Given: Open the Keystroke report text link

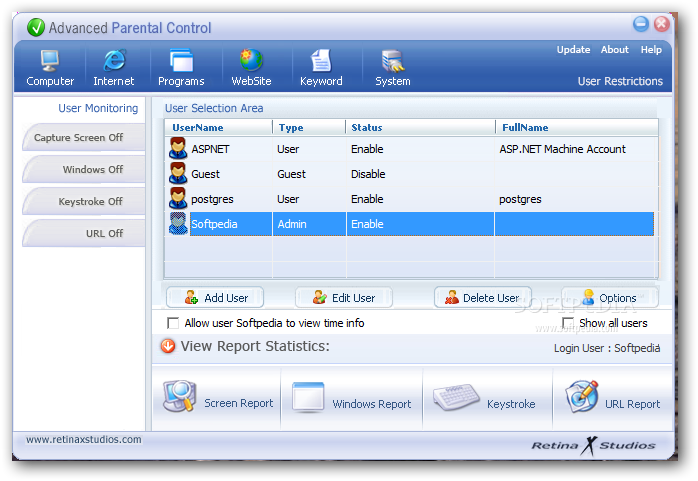Looking at the screenshot, I should 511,404.
